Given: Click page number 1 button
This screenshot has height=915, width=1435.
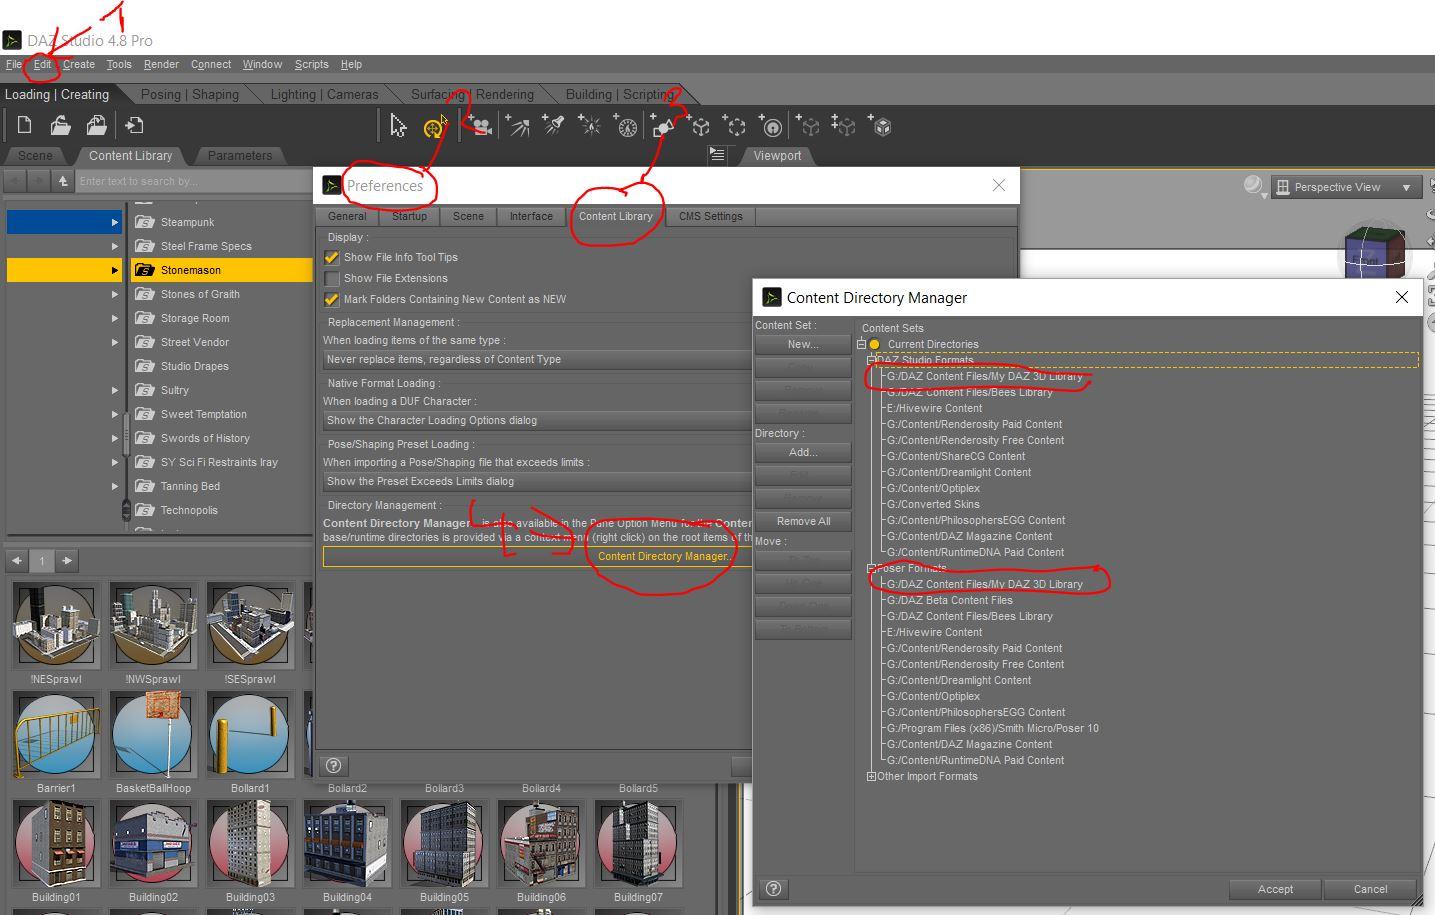Looking at the screenshot, I should click(x=42, y=561).
